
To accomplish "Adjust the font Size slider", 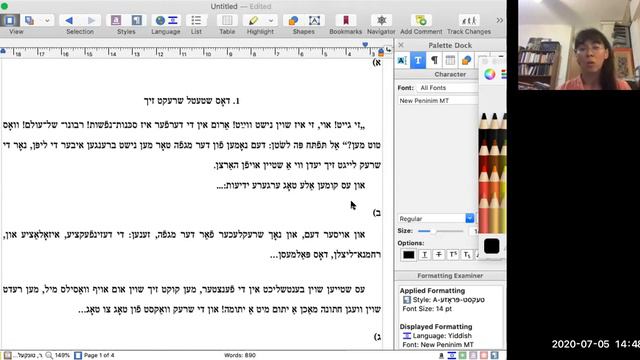I will coord(442,231).
